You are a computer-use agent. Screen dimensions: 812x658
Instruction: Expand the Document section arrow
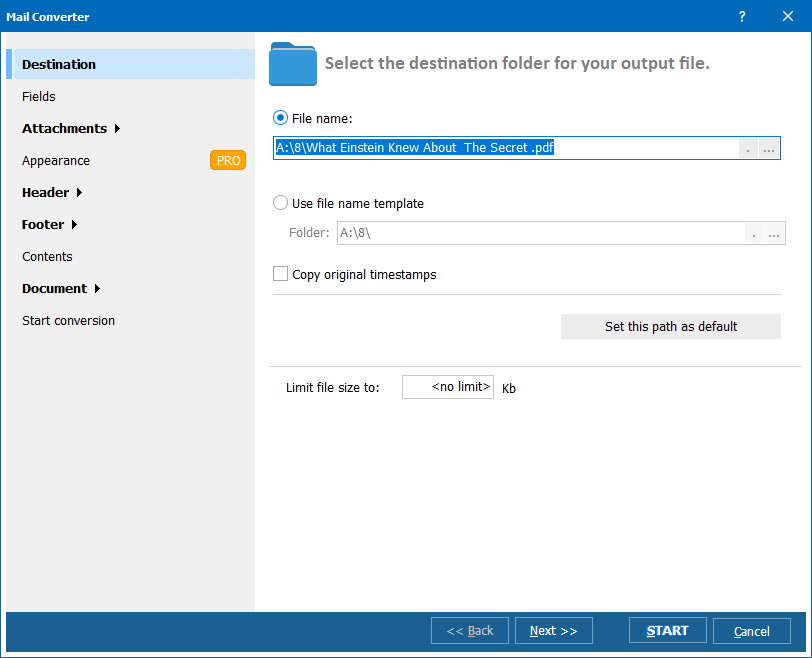pos(97,289)
